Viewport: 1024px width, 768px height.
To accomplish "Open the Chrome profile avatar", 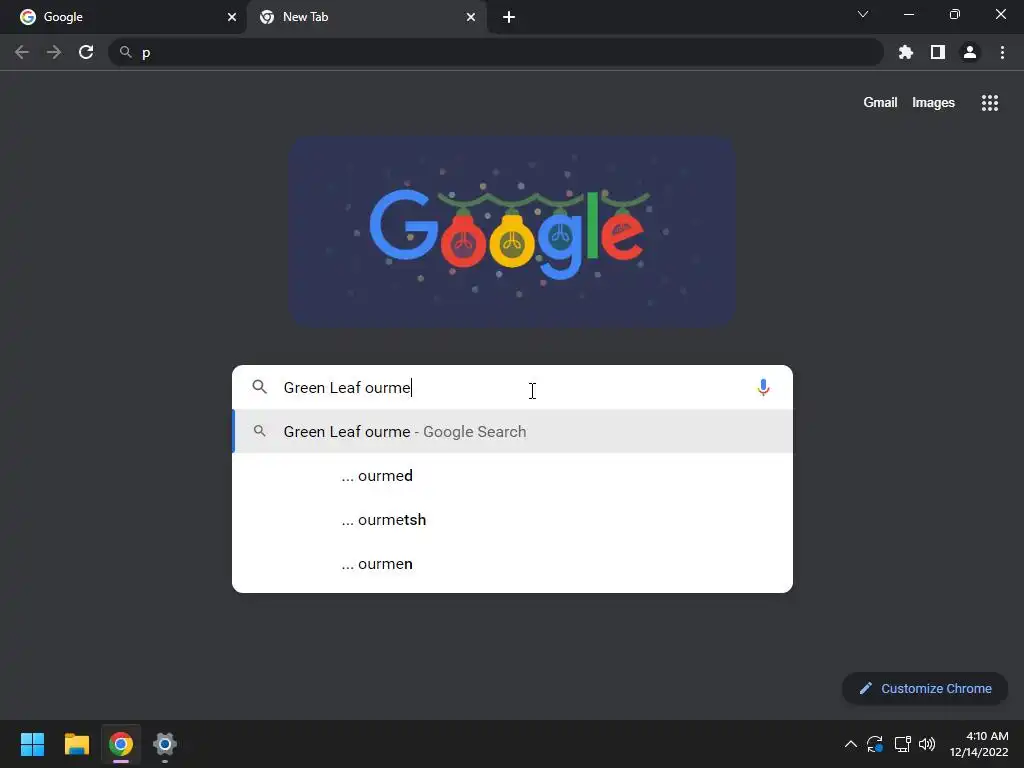I will point(970,52).
